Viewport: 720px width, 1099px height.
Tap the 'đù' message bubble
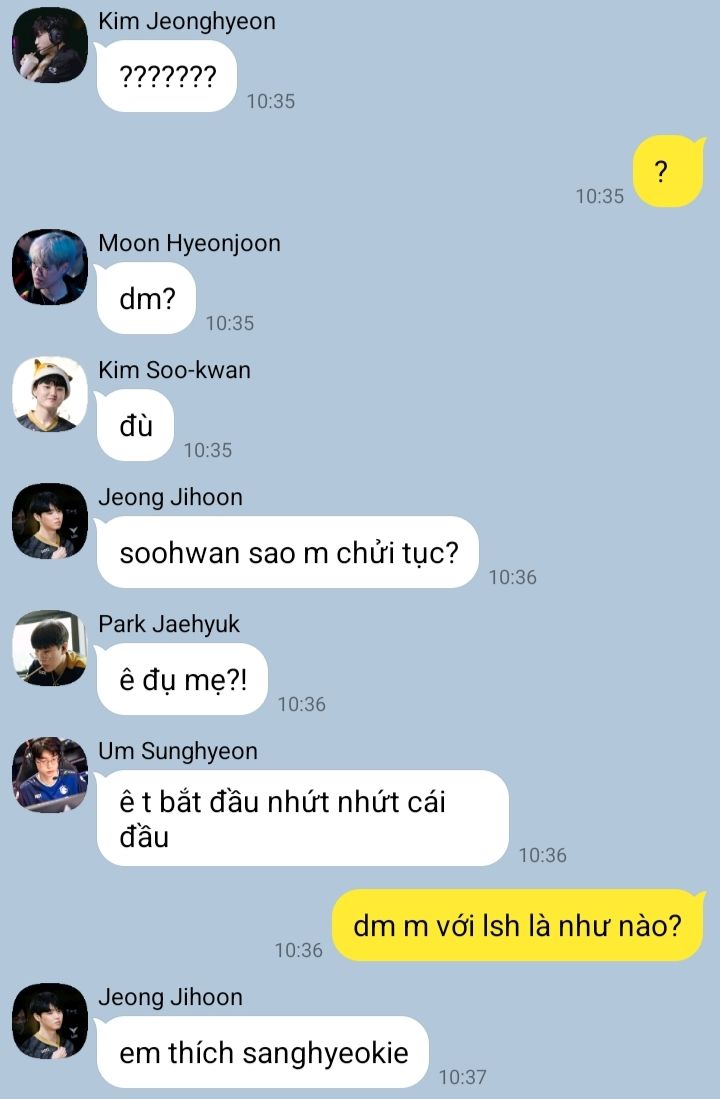click(x=135, y=425)
